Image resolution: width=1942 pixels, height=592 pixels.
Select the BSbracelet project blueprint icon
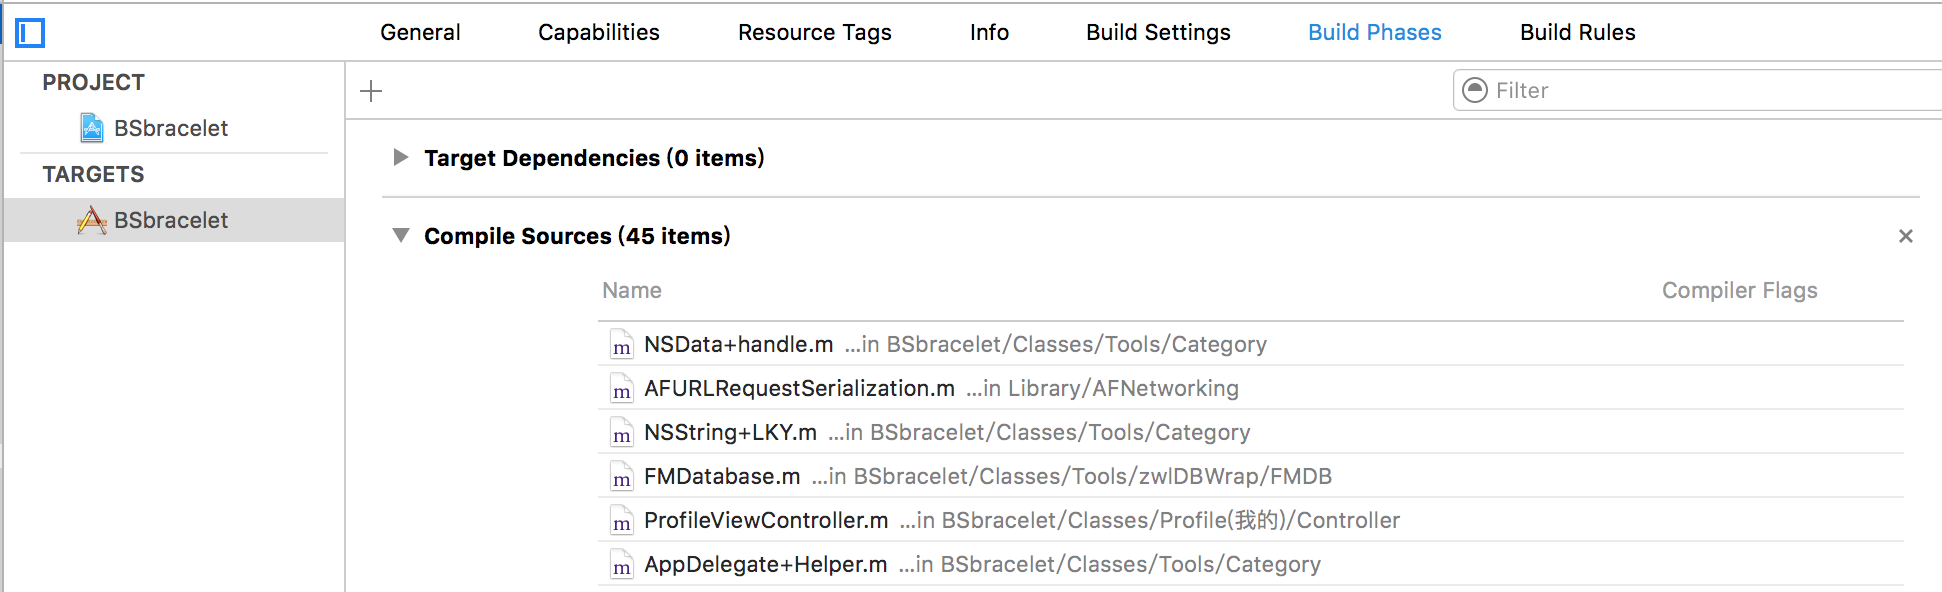(92, 128)
